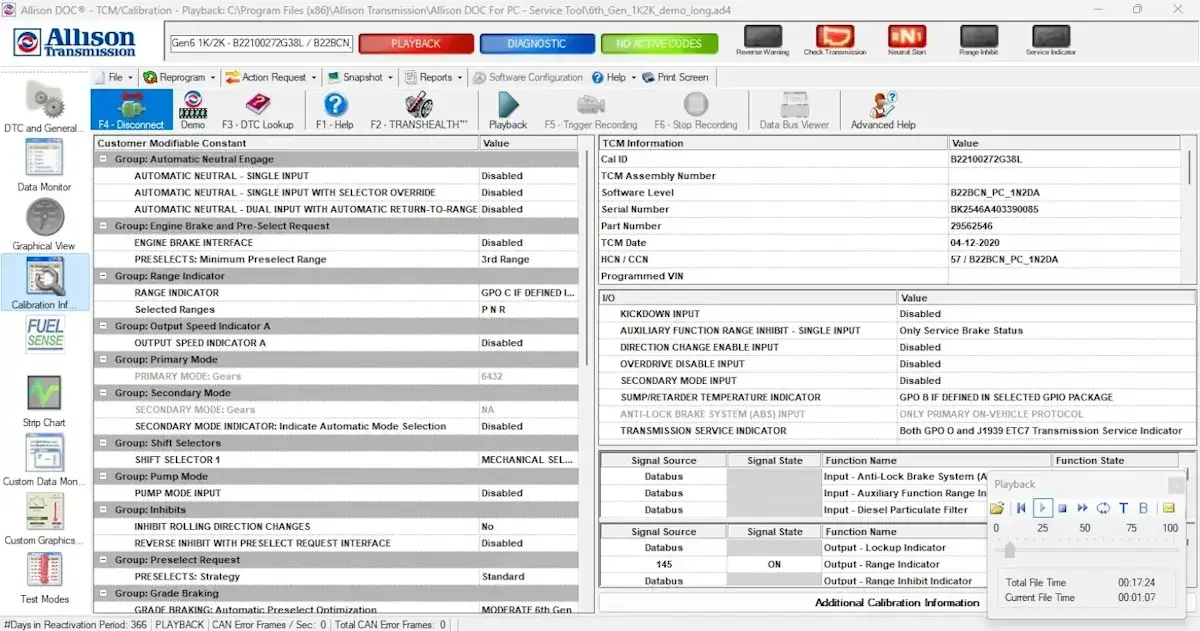
Task: Toggle the B button in Playback panel
Action: 1143,508
